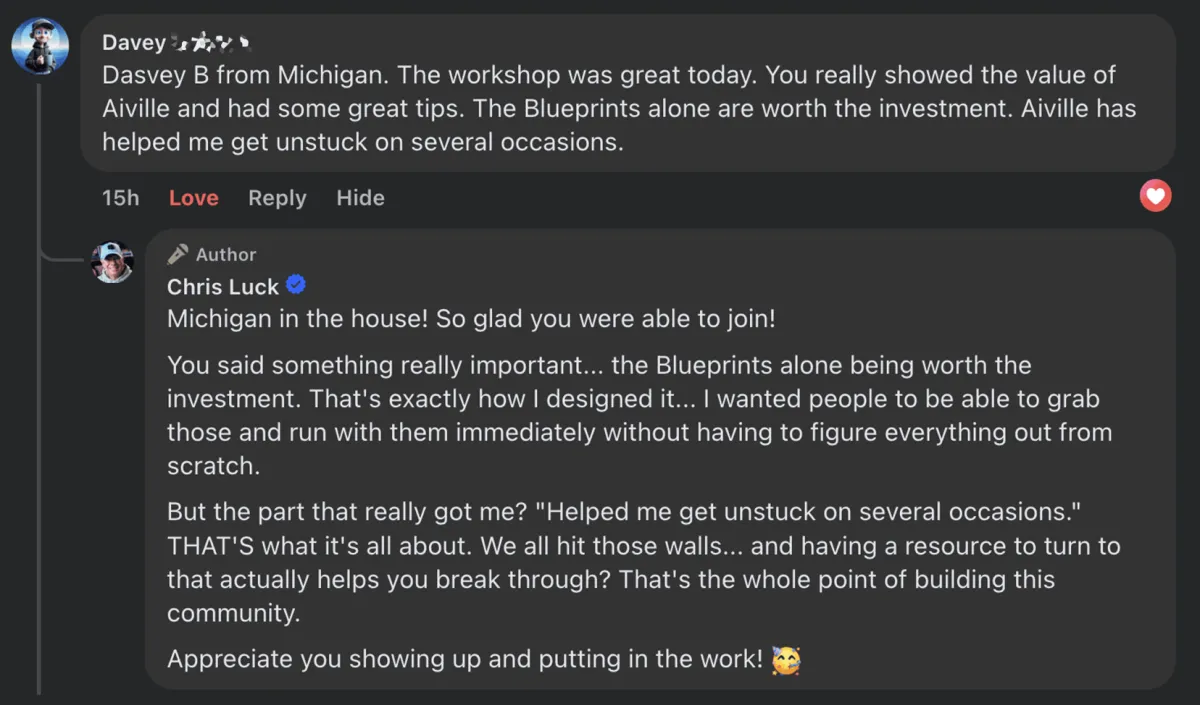1200x705 pixels.
Task: Click the "Michigan in the house!" line
Action: (x=471, y=320)
